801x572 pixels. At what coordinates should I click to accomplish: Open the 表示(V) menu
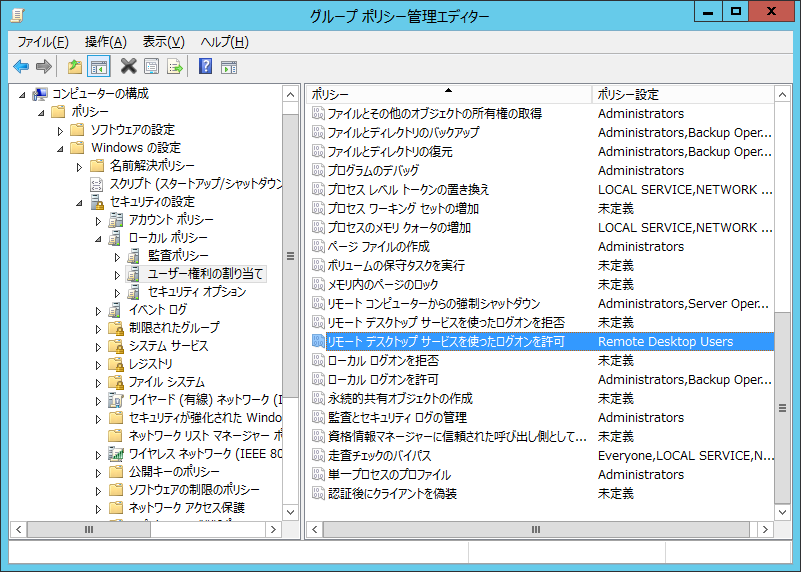(x=163, y=42)
